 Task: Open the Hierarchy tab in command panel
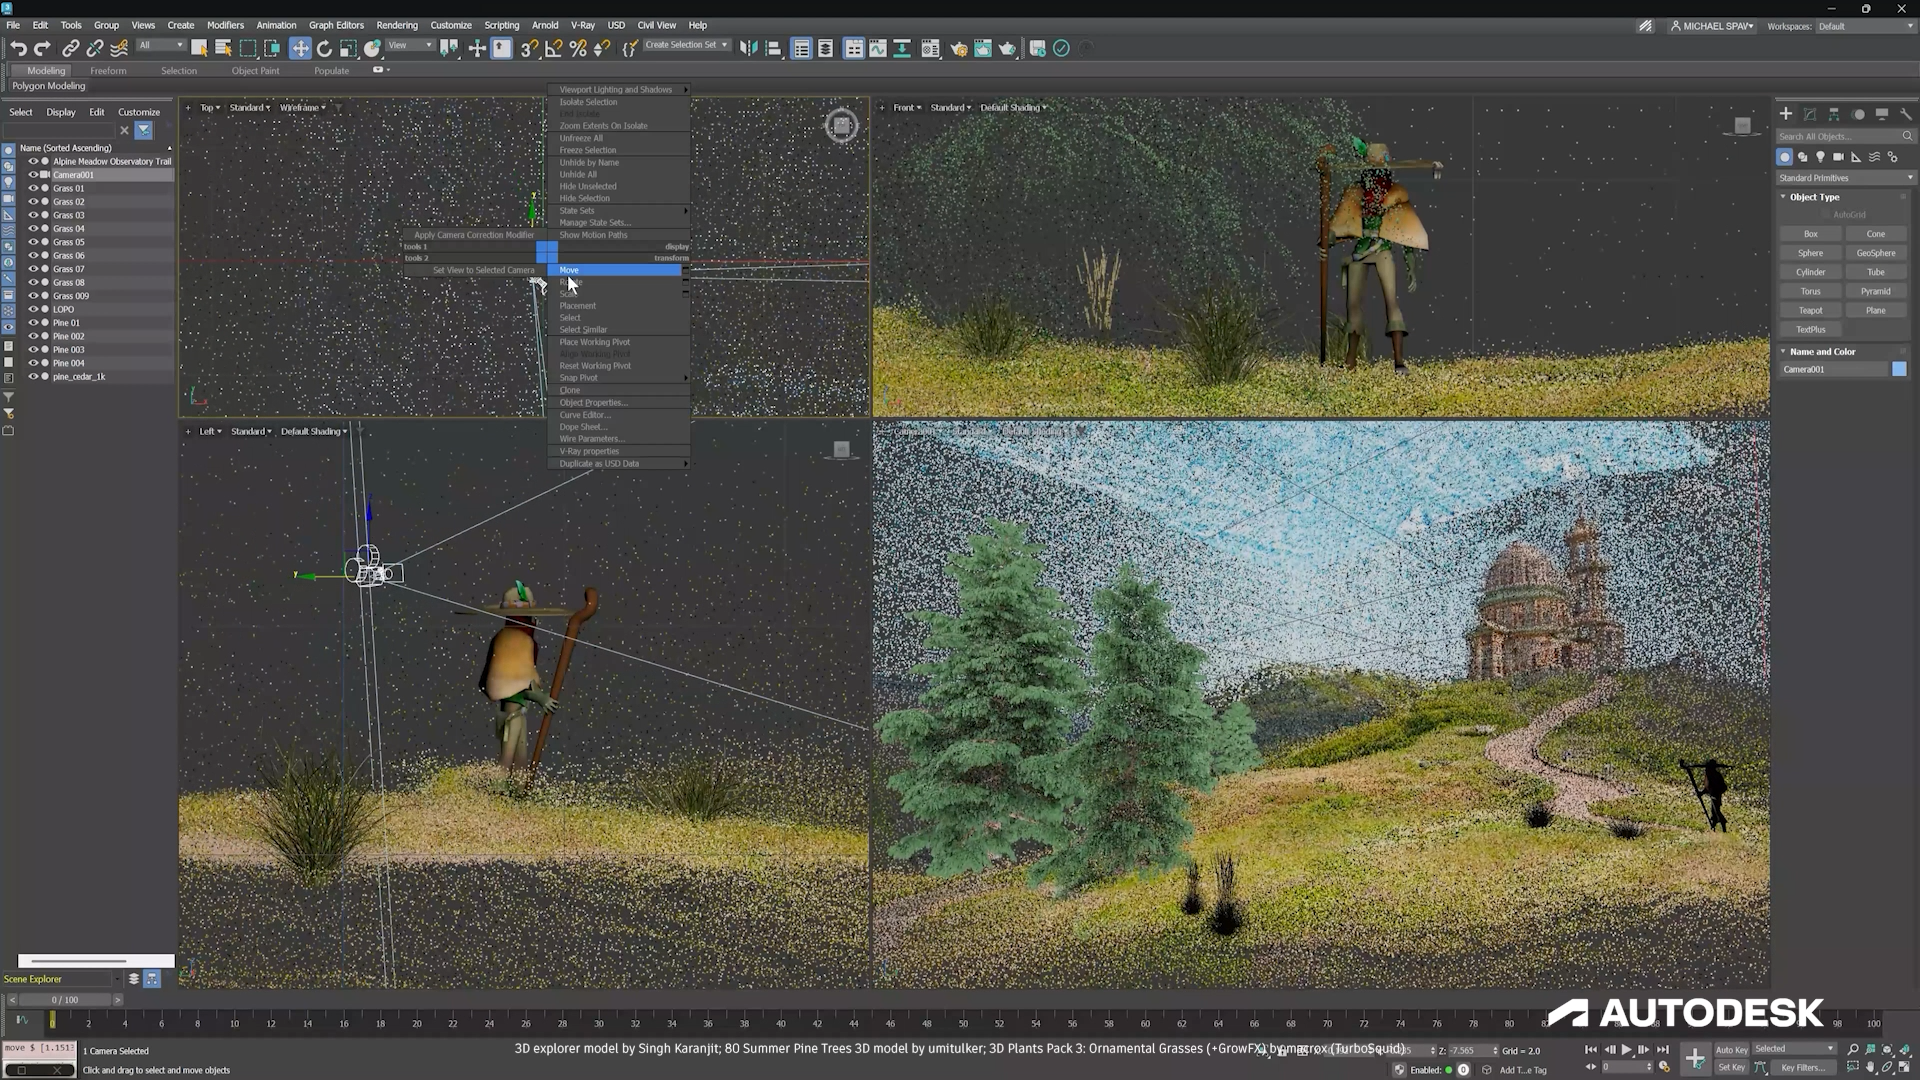pyautogui.click(x=1834, y=114)
